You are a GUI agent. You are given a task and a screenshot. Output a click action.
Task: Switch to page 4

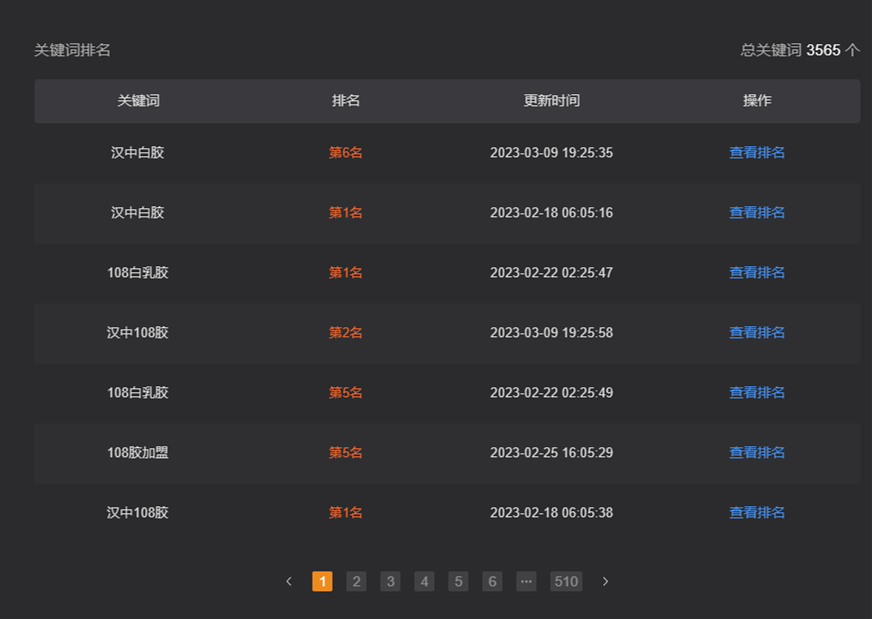424,581
